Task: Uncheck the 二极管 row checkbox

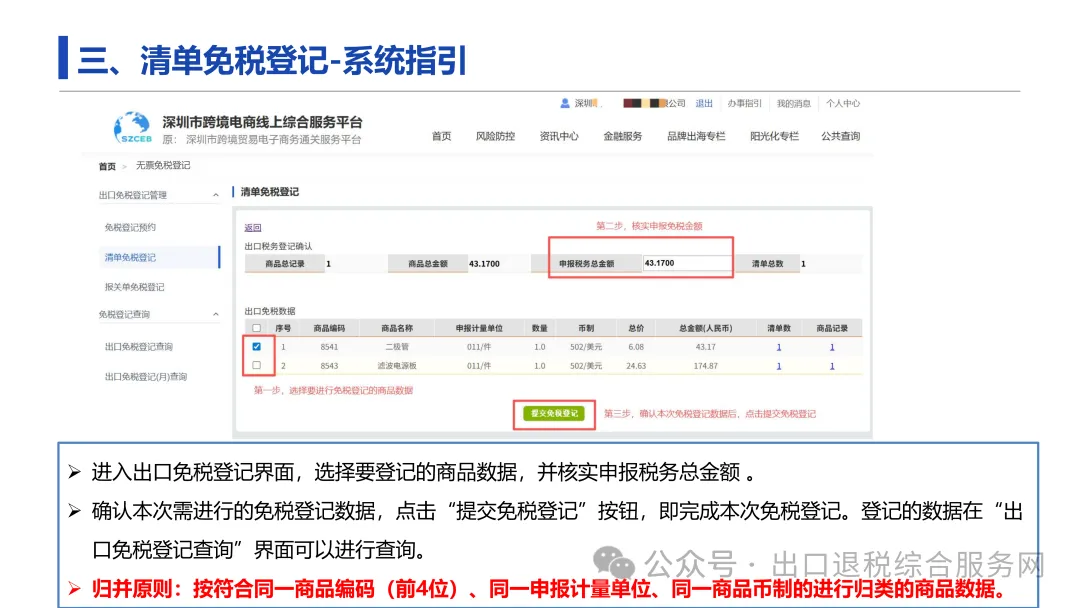Action: 257,346
